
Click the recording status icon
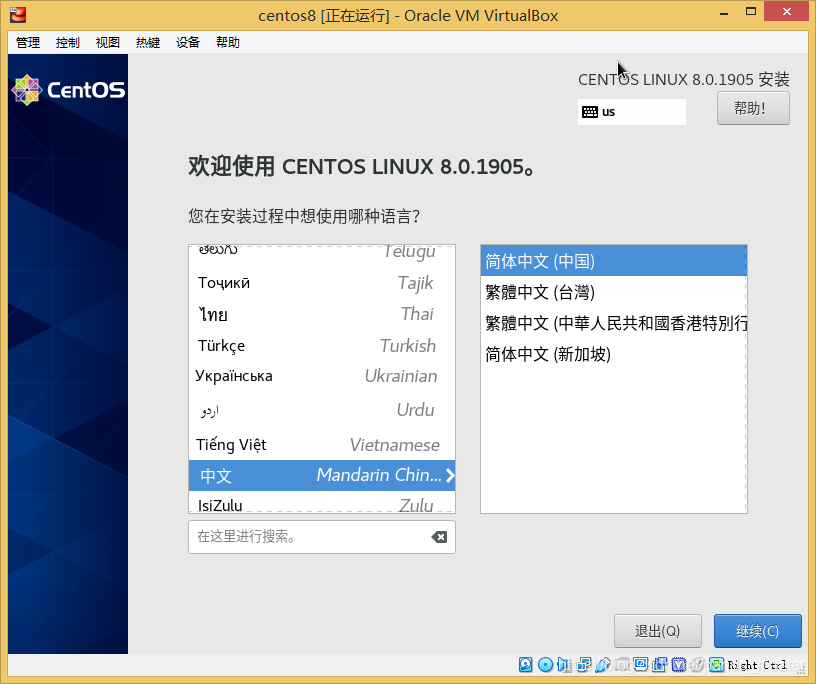pyautogui.click(x=660, y=665)
